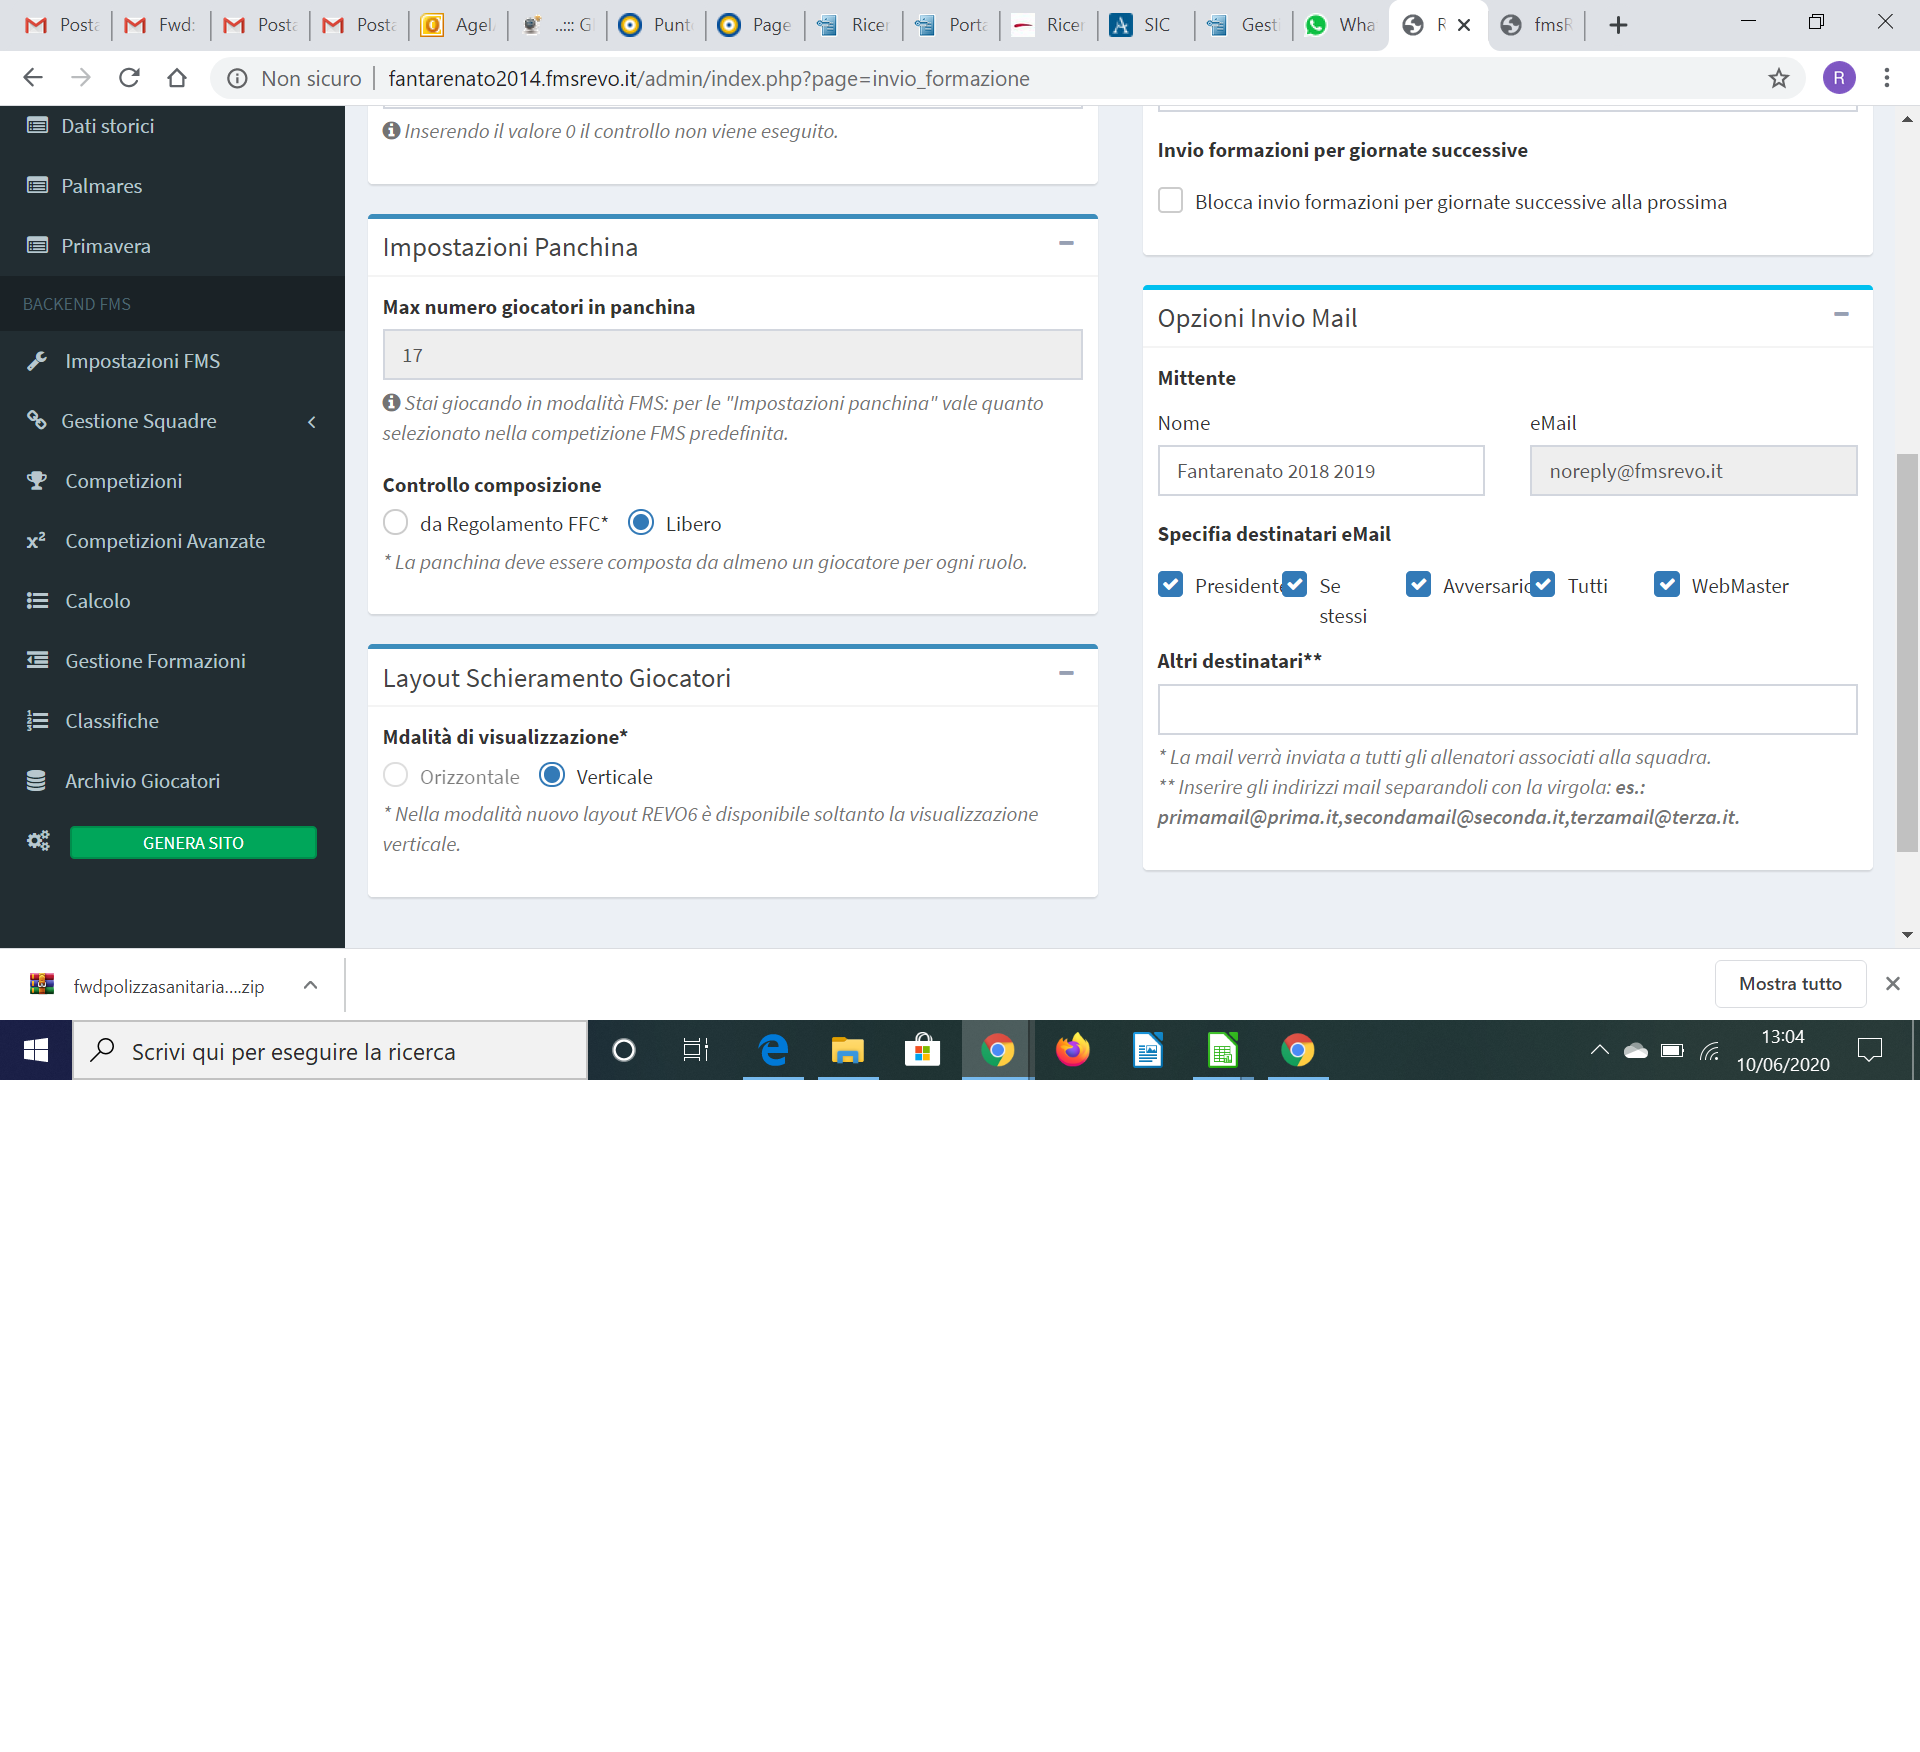Screen dimensions: 1920x1752
Task: Collapse the Opzioni Invio Mail panel
Action: point(1841,315)
